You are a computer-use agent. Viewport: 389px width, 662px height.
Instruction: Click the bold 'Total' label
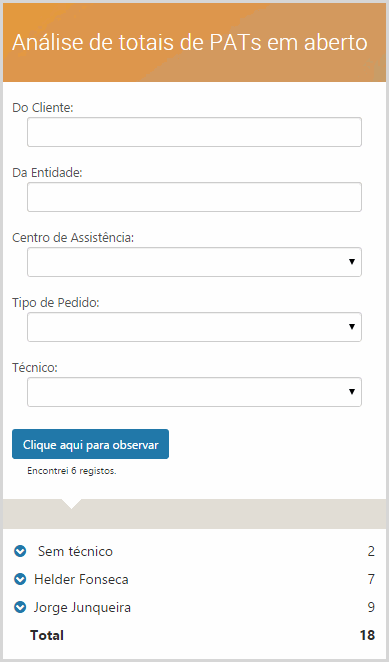click(x=47, y=635)
